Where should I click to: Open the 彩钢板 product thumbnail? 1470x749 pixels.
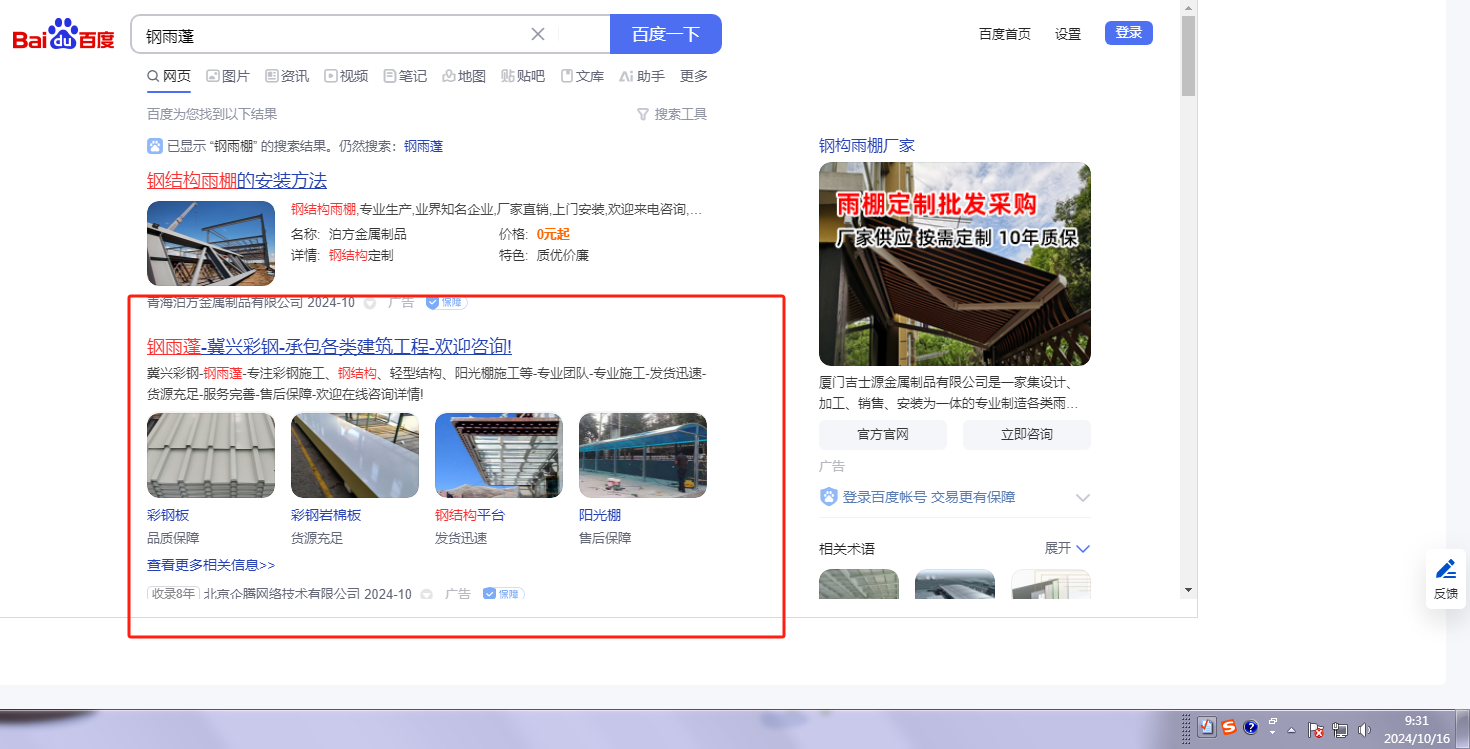coord(211,455)
